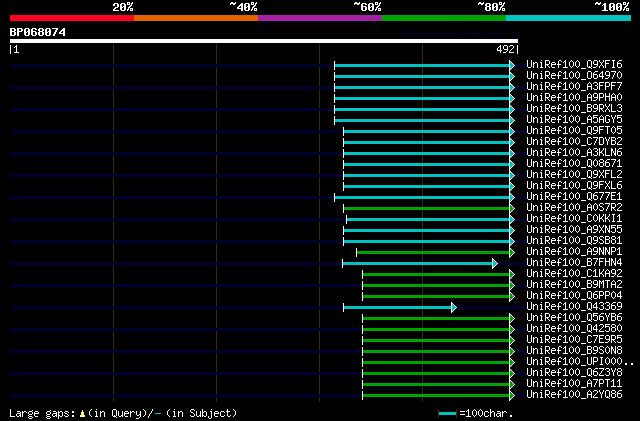The height and width of the screenshot is (421, 640).
Task: Open hit UniRef100_O64970
Action: (x=574, y=76)
